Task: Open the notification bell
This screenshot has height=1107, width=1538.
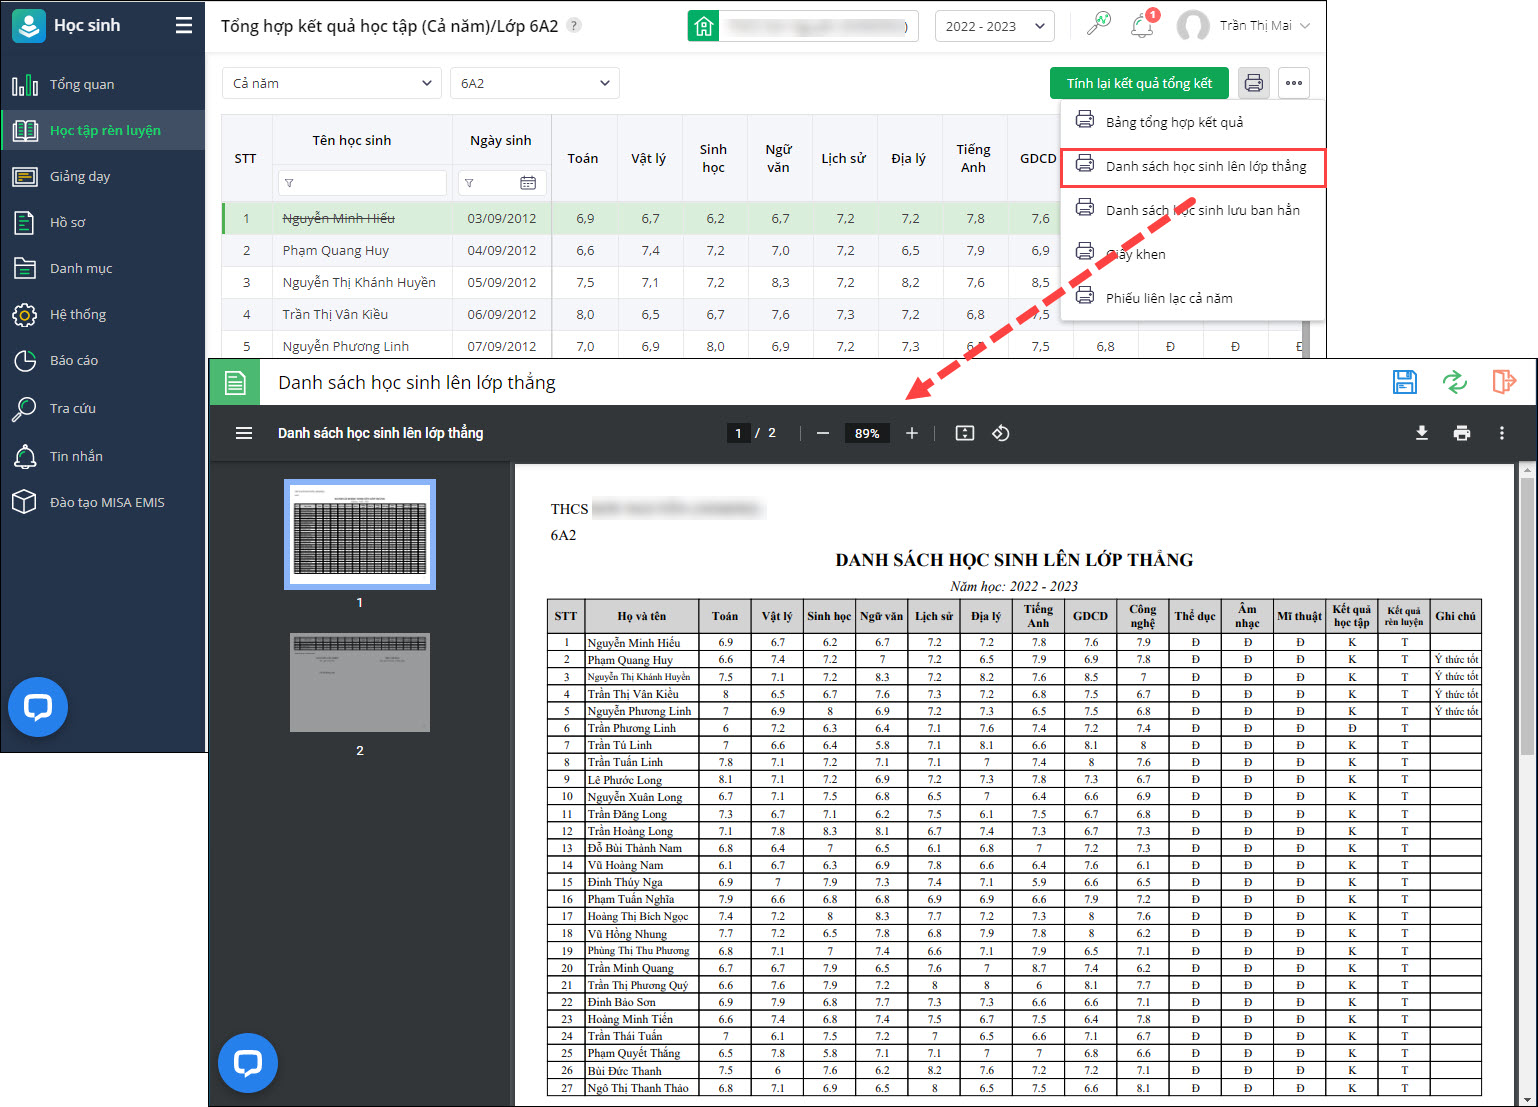Action: pos(1142,26)
